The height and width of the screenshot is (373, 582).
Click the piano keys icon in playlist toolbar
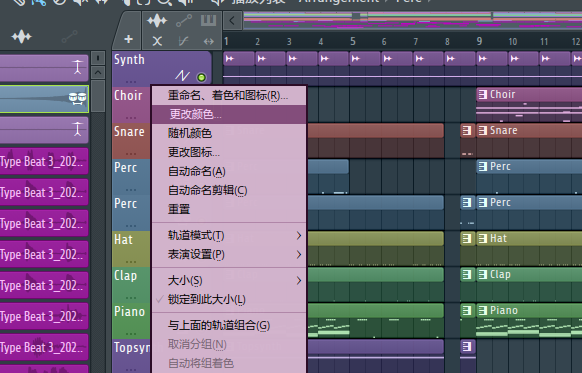point(208,20)
